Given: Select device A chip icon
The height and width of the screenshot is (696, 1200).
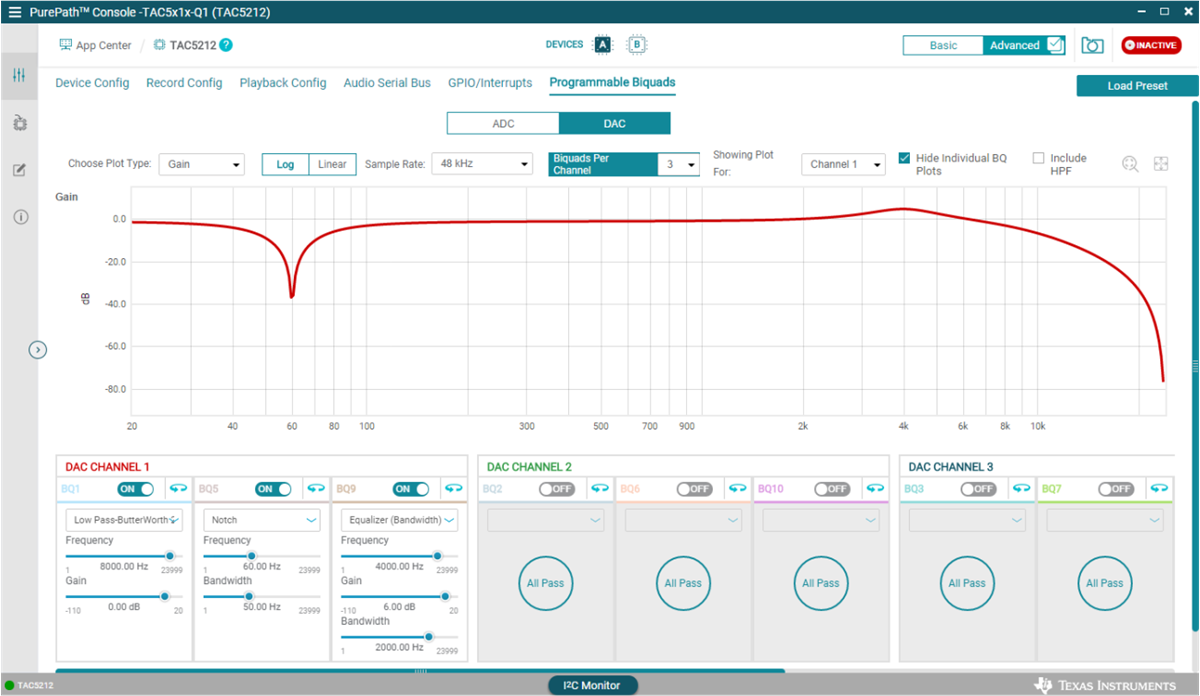Looking at the screenshot, I should pyautogui.click(x=602, y=45).
